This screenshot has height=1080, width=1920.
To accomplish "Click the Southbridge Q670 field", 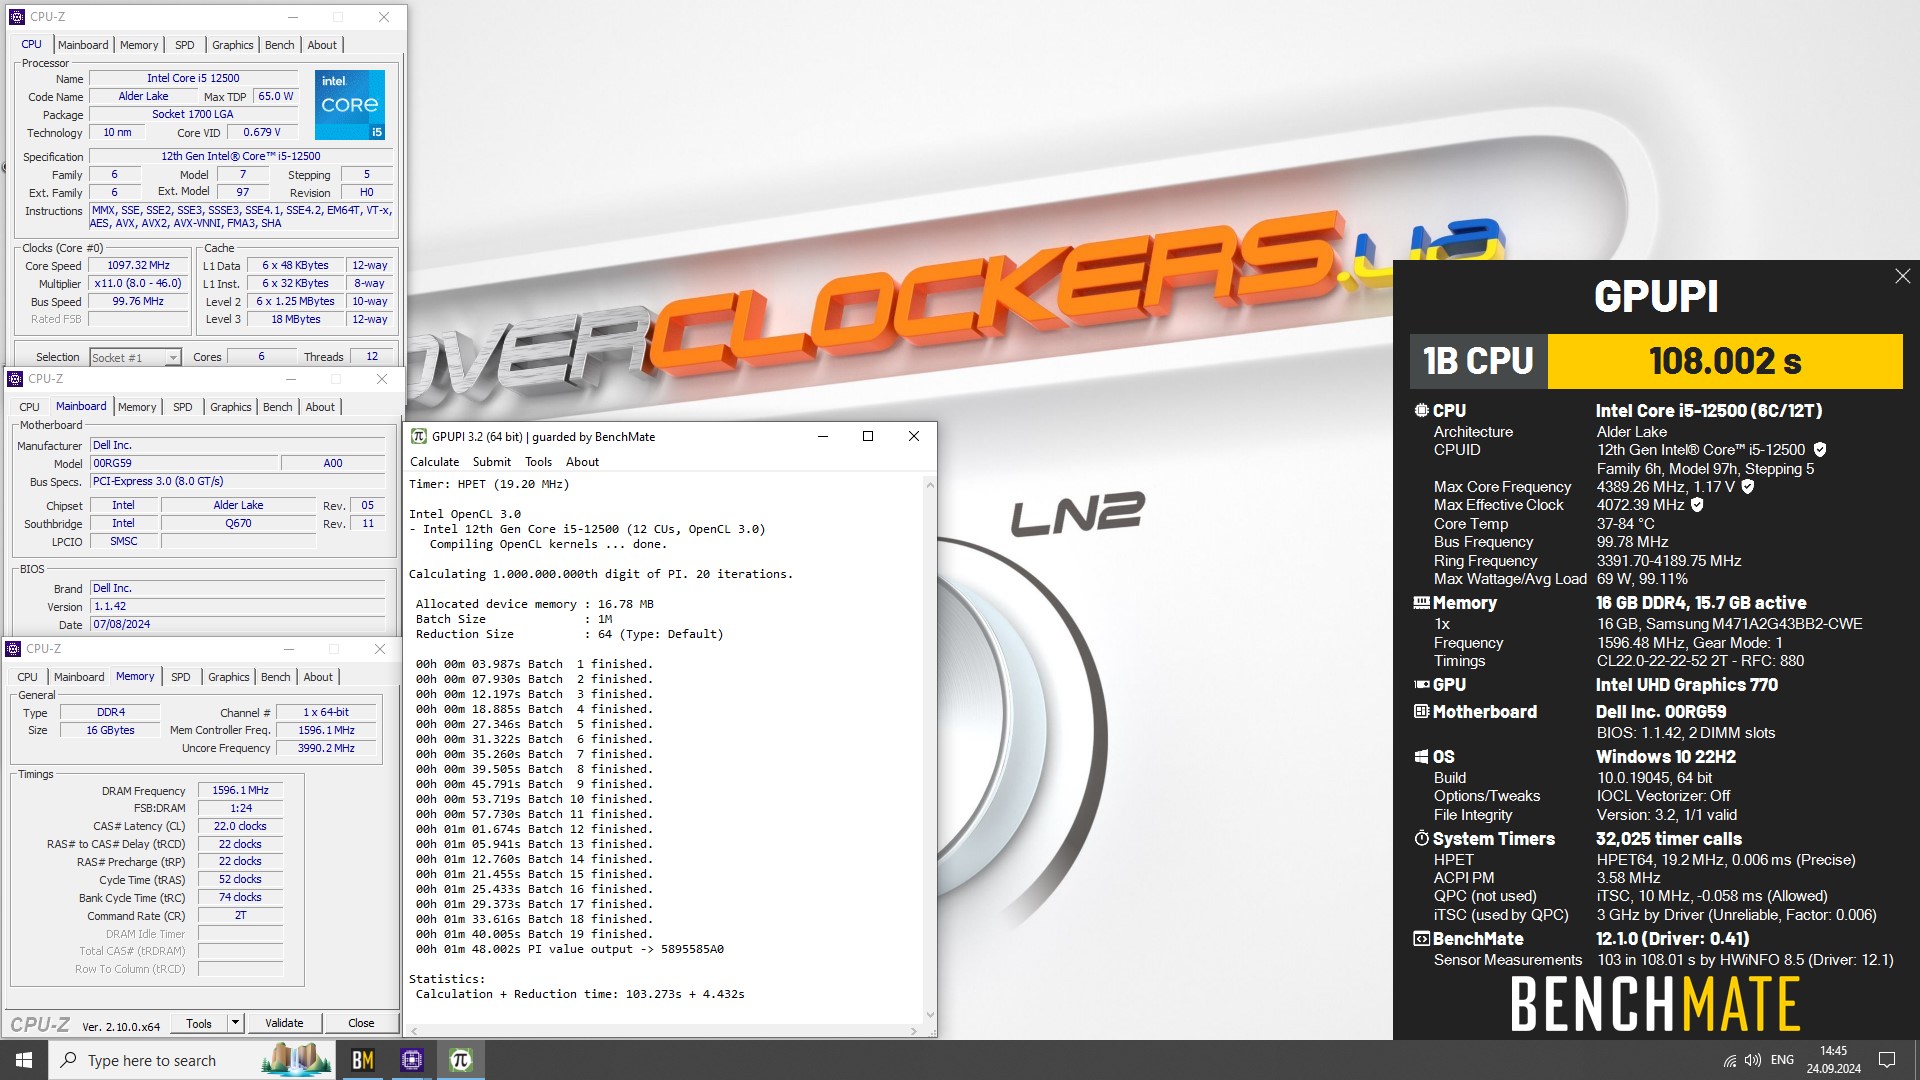I will point(238,523).
